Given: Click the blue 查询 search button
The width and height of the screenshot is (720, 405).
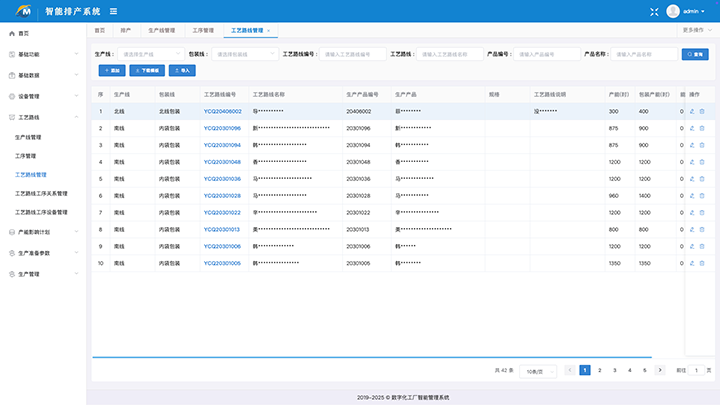Looking at the screenshot, I should pyautogui.click(x=694, y=54).
